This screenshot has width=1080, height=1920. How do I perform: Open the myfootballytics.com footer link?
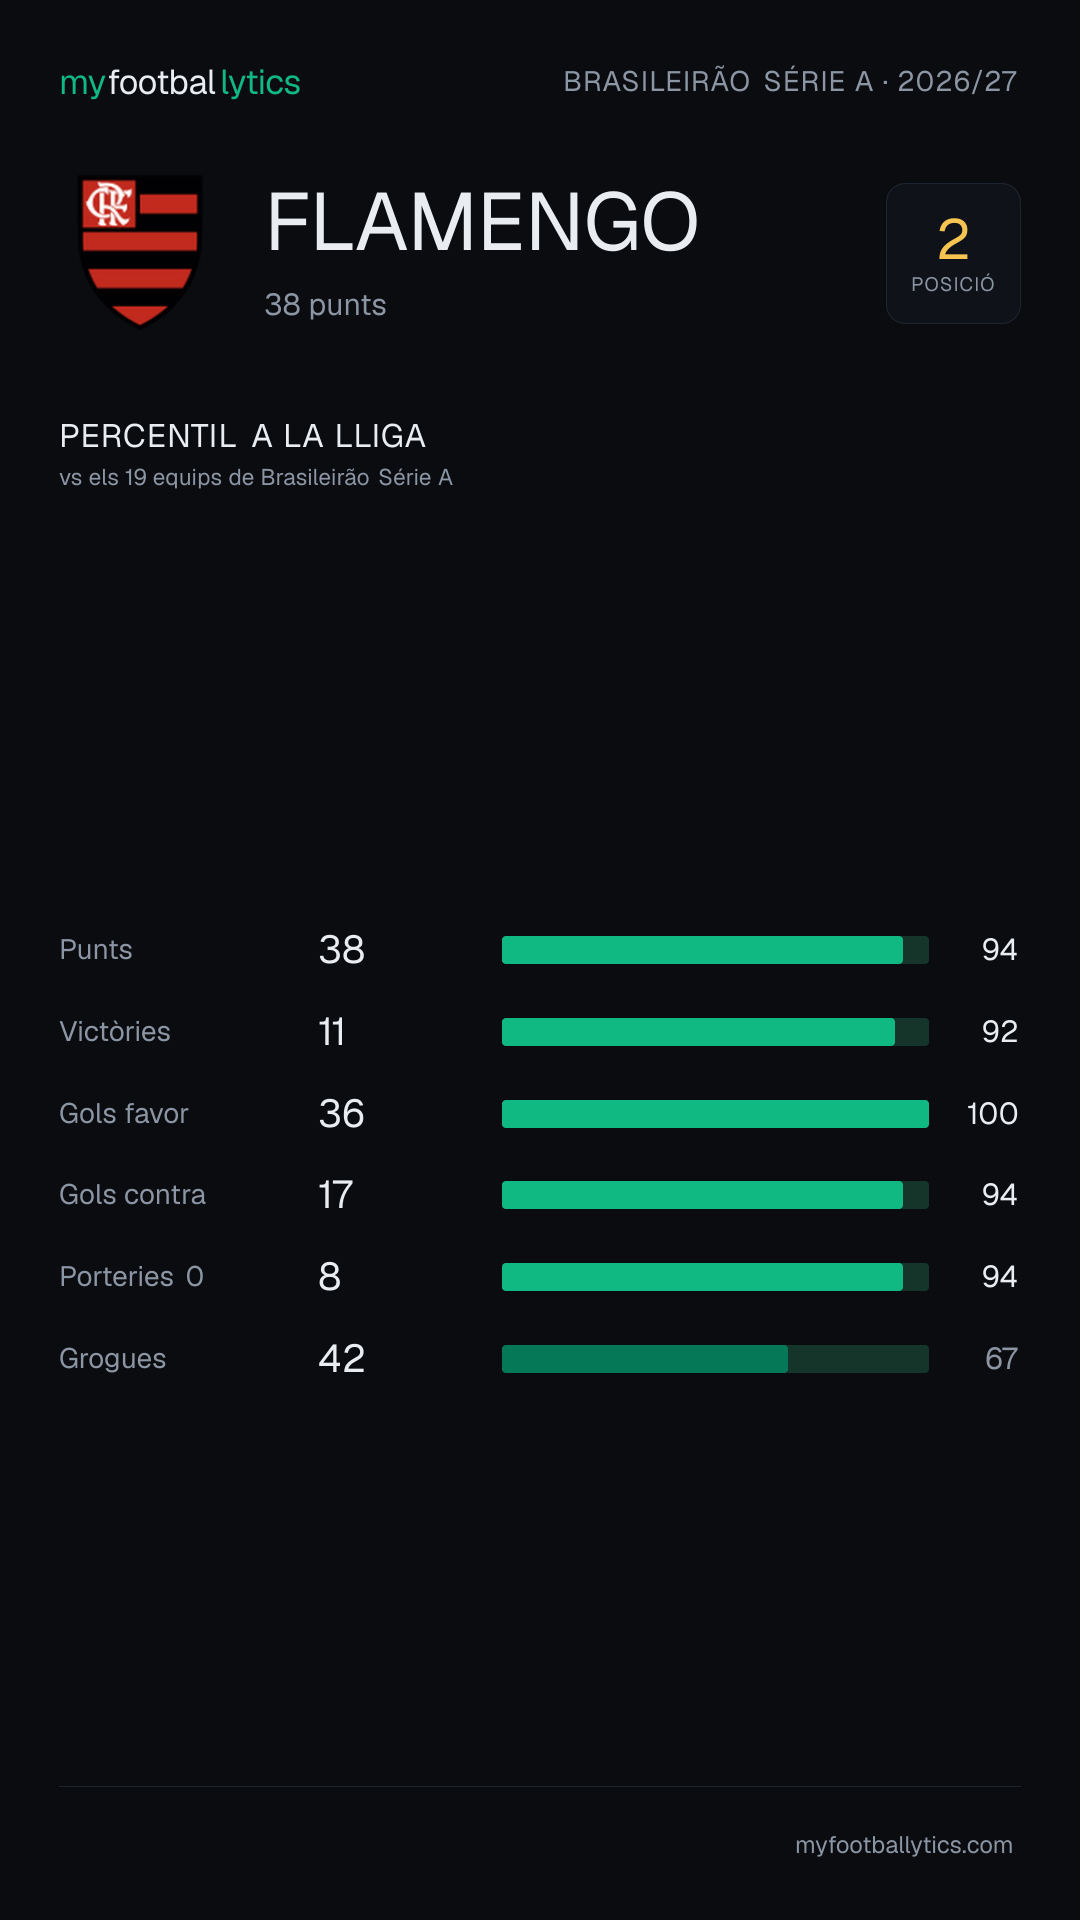tap(904, 1845)
